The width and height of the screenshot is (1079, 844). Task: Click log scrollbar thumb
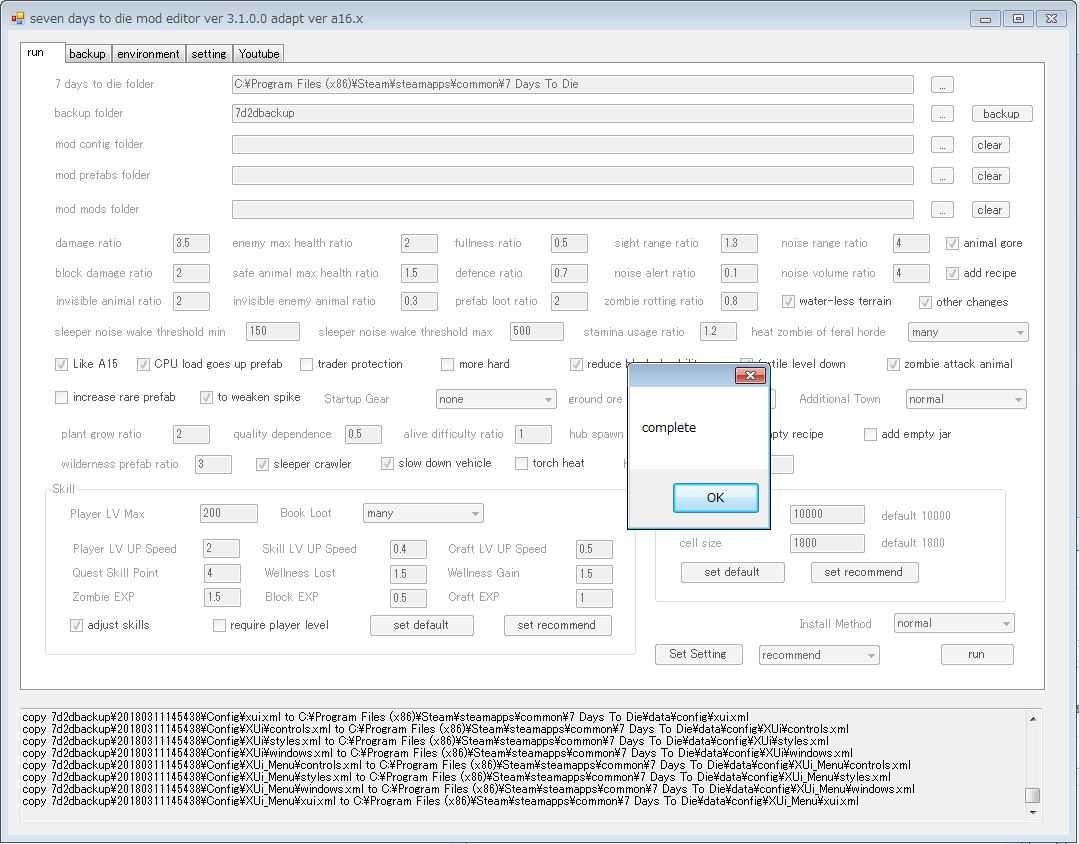(x=1032, y=796)
